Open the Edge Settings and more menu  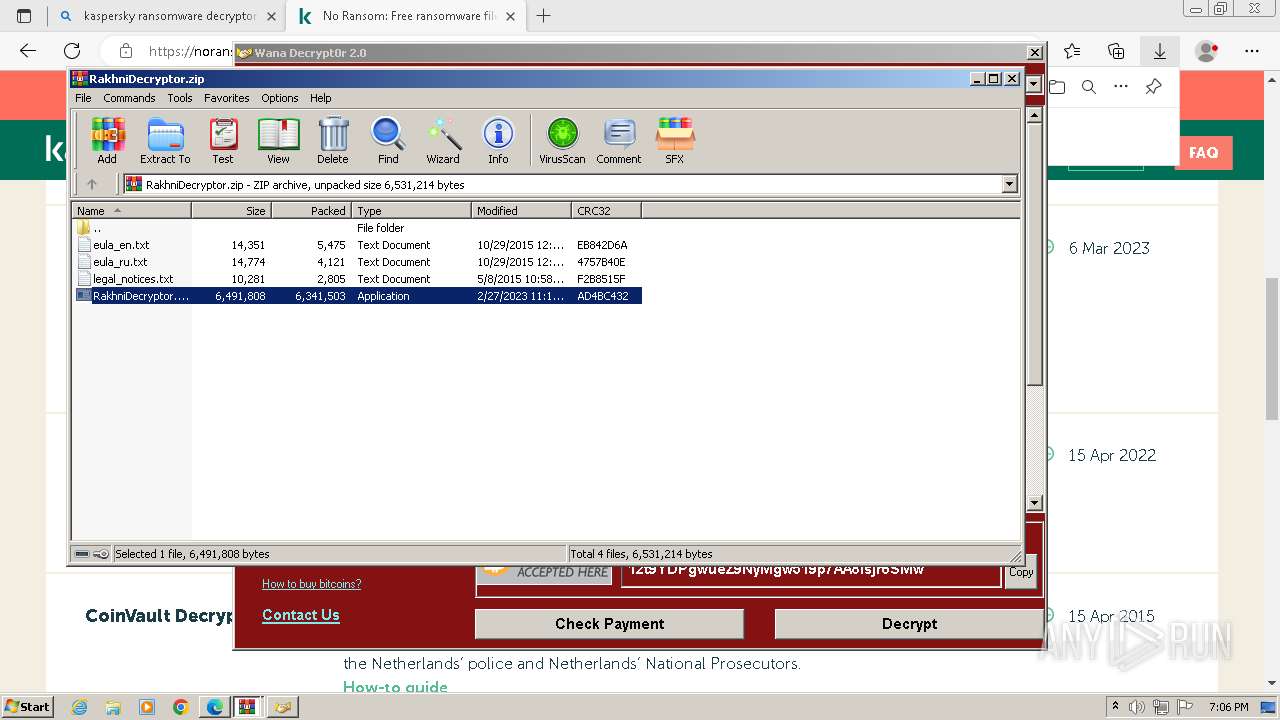[1252, 51]
